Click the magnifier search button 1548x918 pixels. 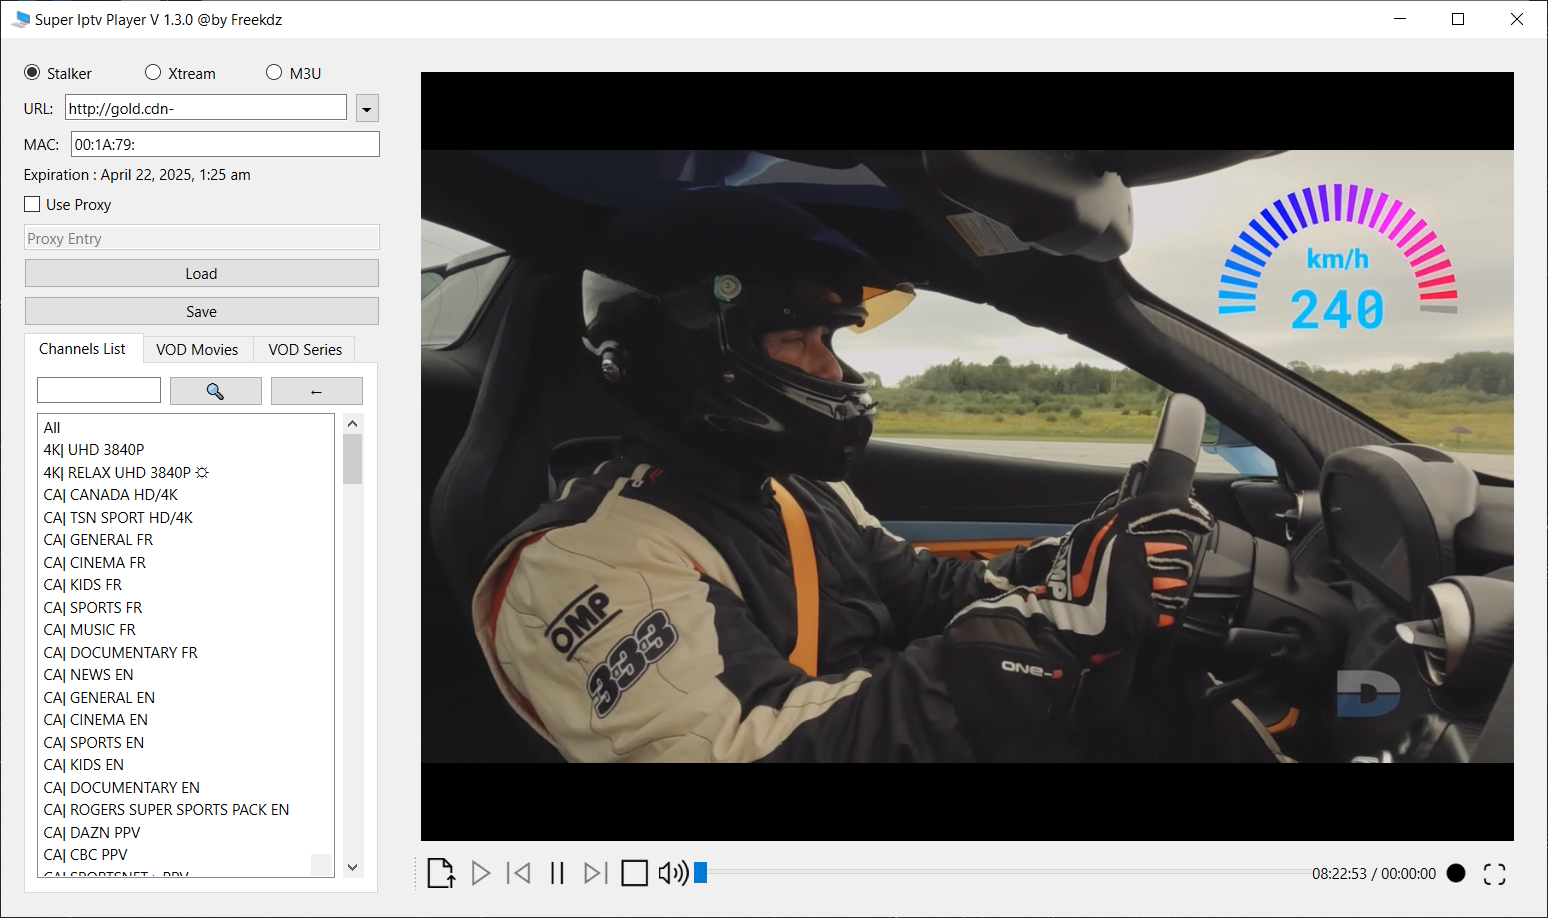pos(216,391)
